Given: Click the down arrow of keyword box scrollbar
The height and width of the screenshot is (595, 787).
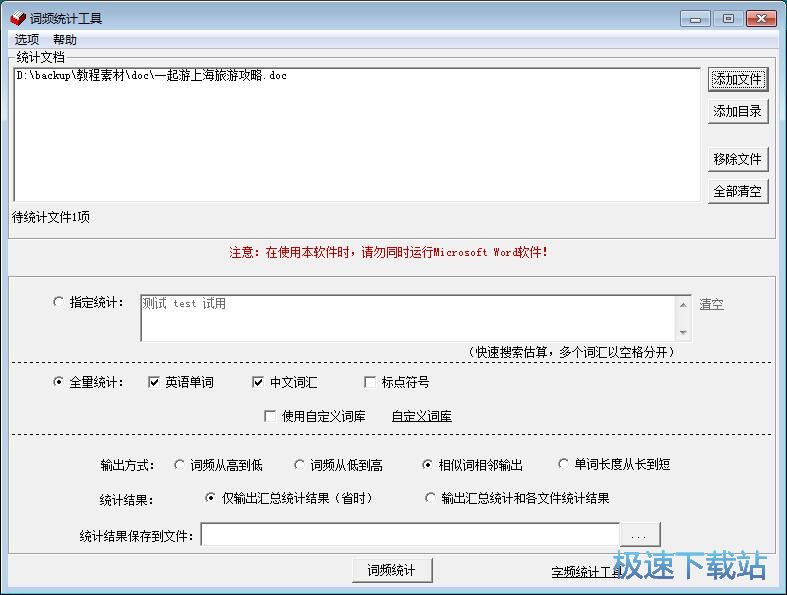Looking at the screenshot, I should coord(683,332).
